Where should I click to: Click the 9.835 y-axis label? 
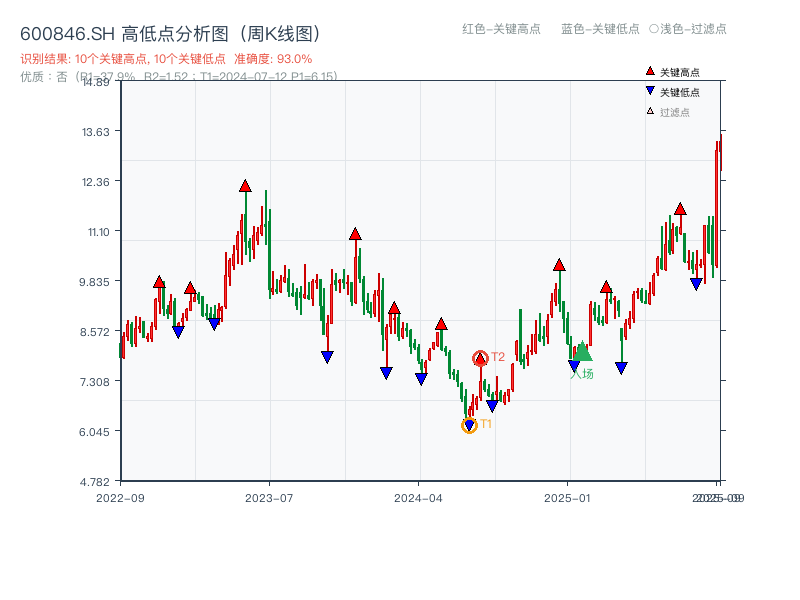(x=94, y=282)
